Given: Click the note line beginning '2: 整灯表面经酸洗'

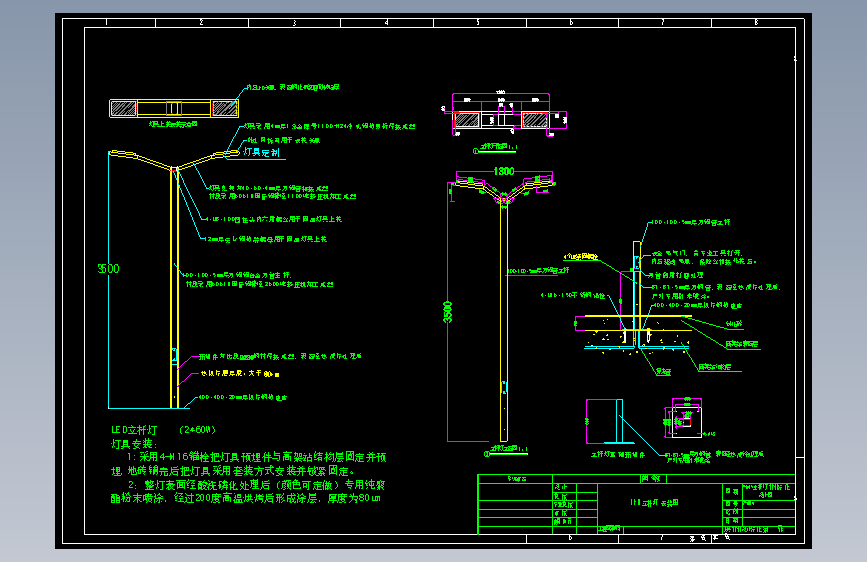Looking at the screenshot, I should pyautogui.click(x=257, y=485).
